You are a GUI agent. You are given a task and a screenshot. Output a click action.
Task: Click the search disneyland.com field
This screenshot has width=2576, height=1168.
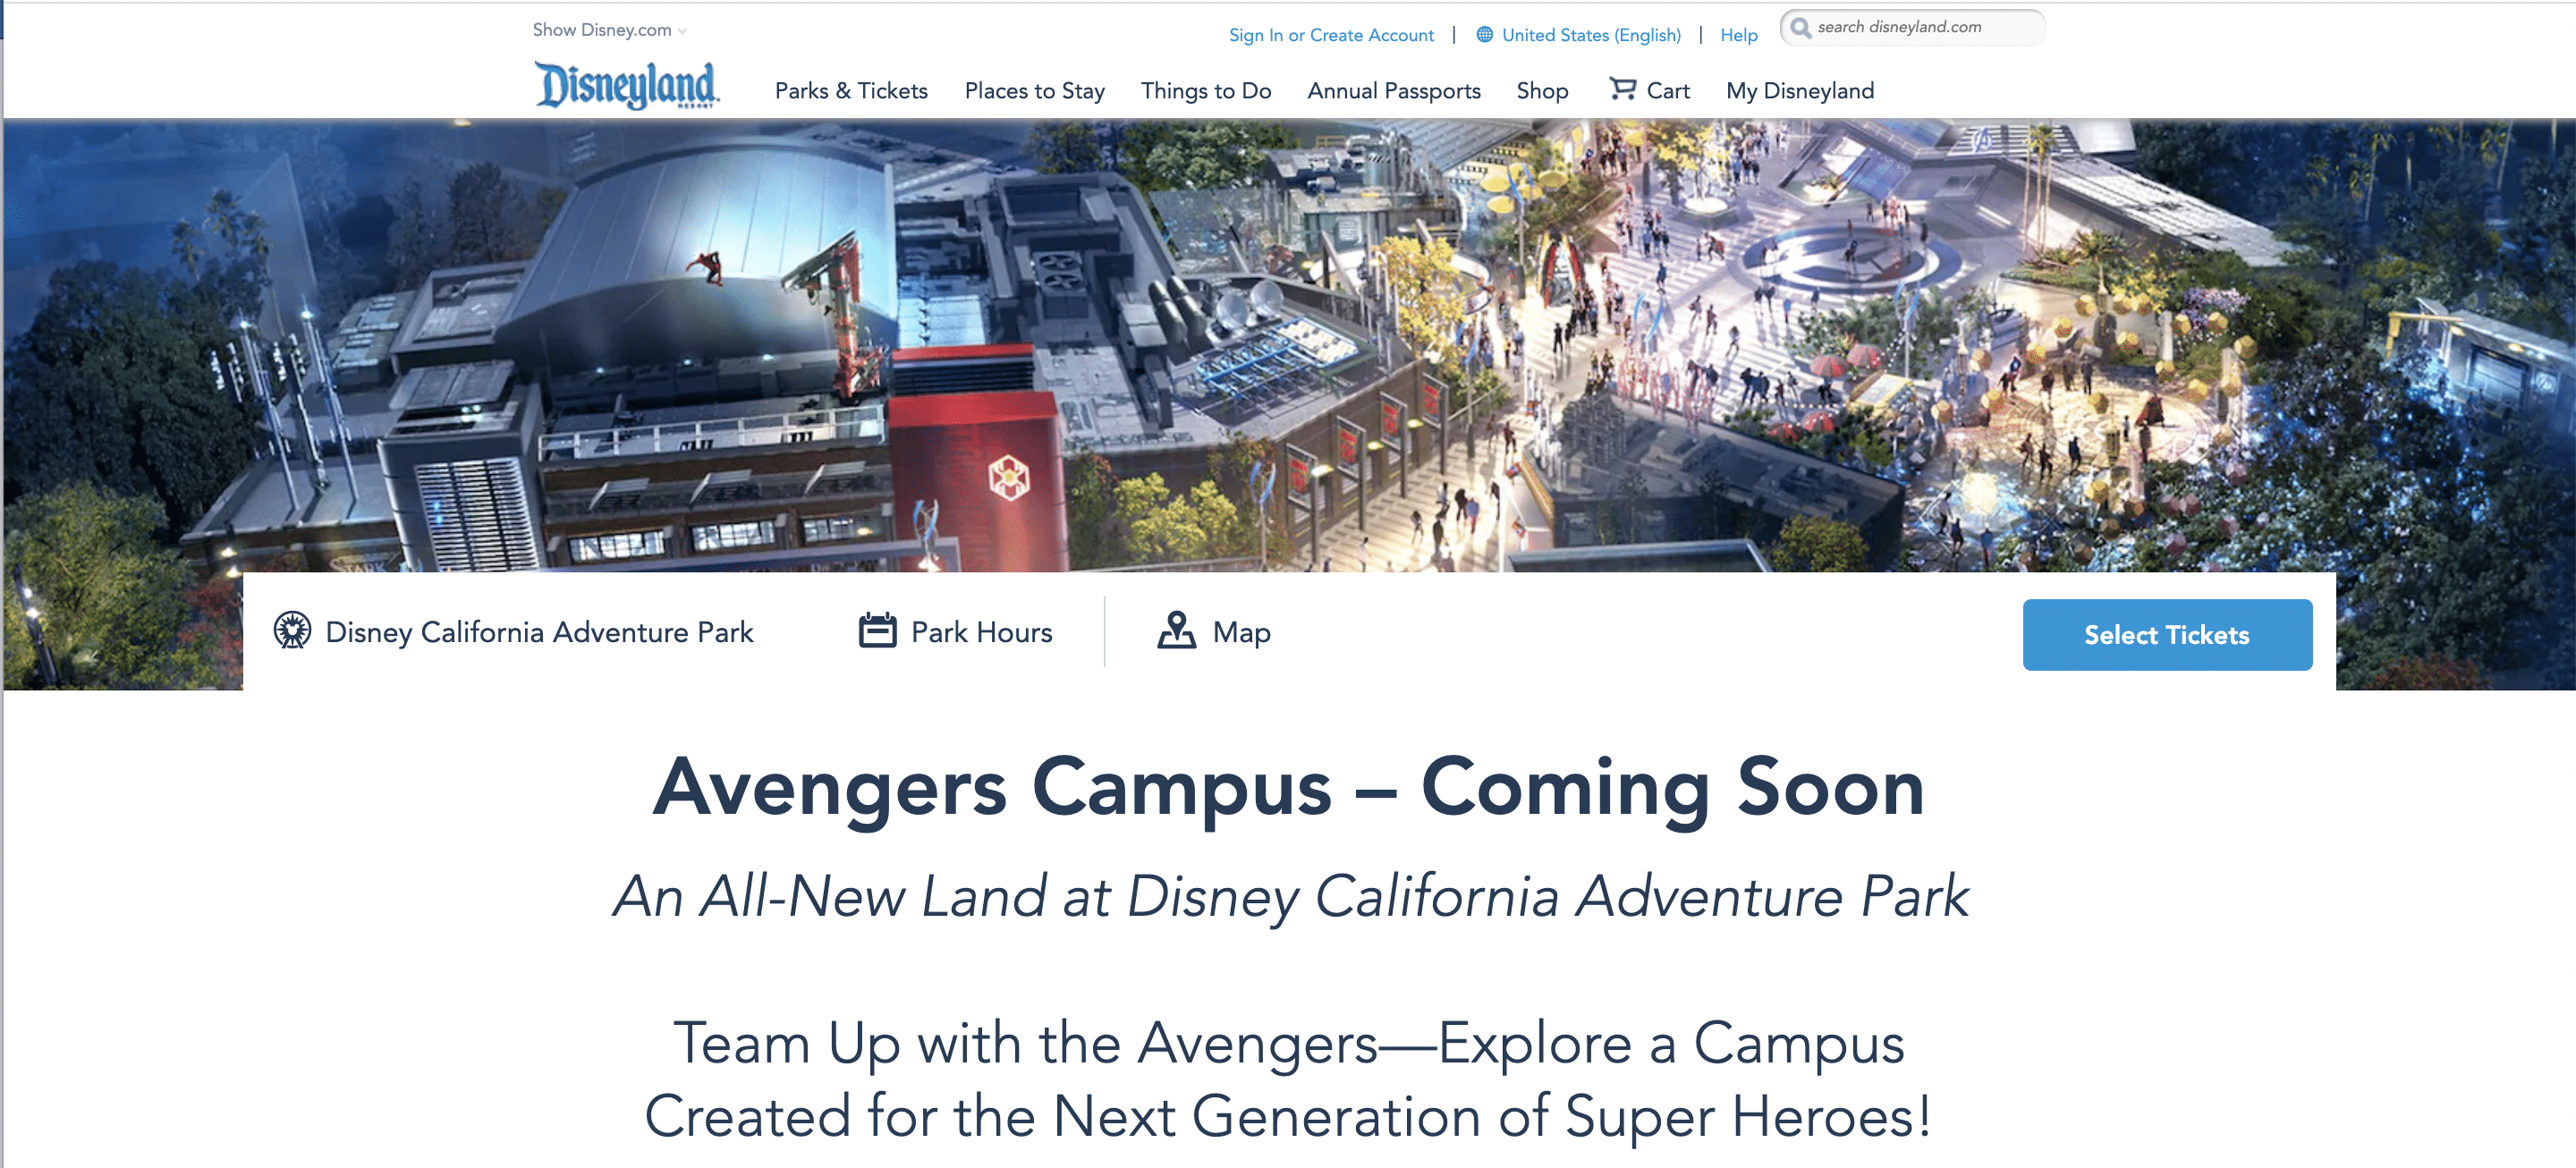pos(1912,27)
